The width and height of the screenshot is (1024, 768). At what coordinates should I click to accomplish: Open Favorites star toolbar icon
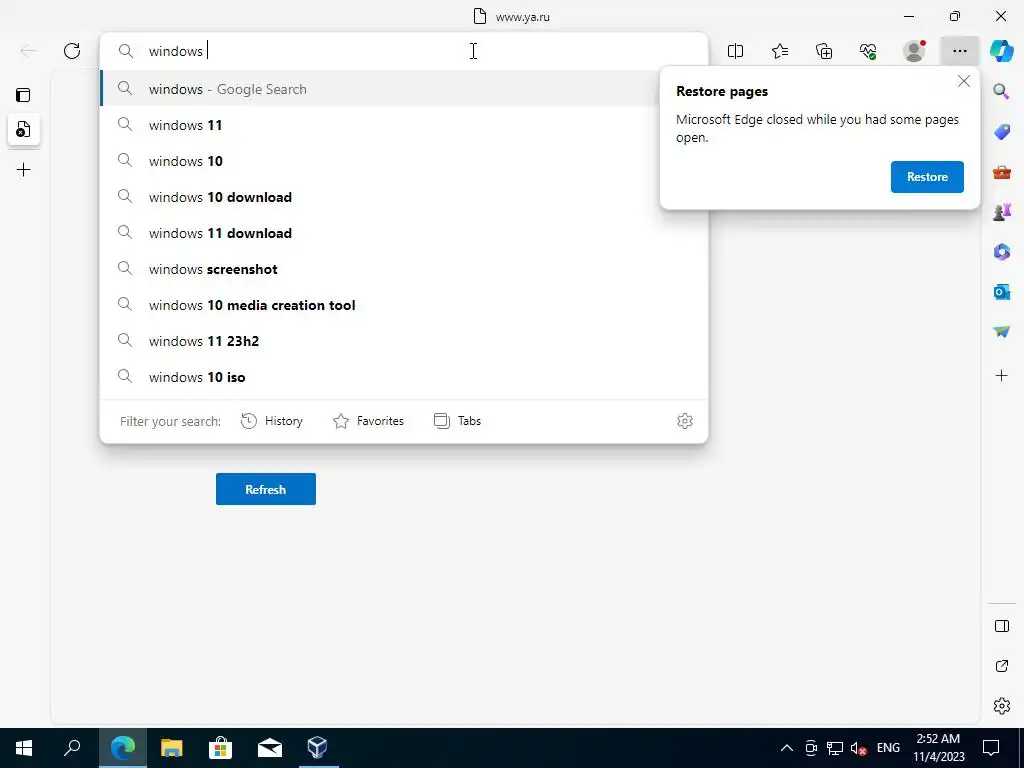pos(780,51)
